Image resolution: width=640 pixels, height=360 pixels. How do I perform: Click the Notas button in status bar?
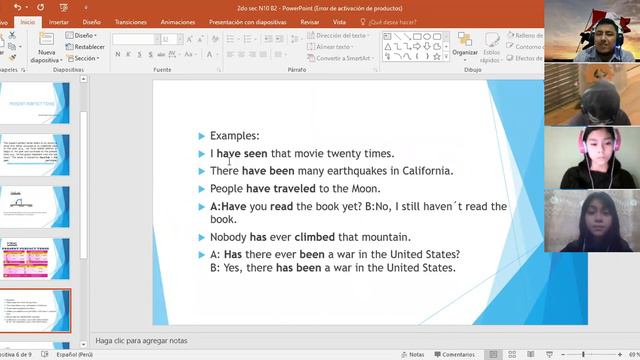[413, 354]
